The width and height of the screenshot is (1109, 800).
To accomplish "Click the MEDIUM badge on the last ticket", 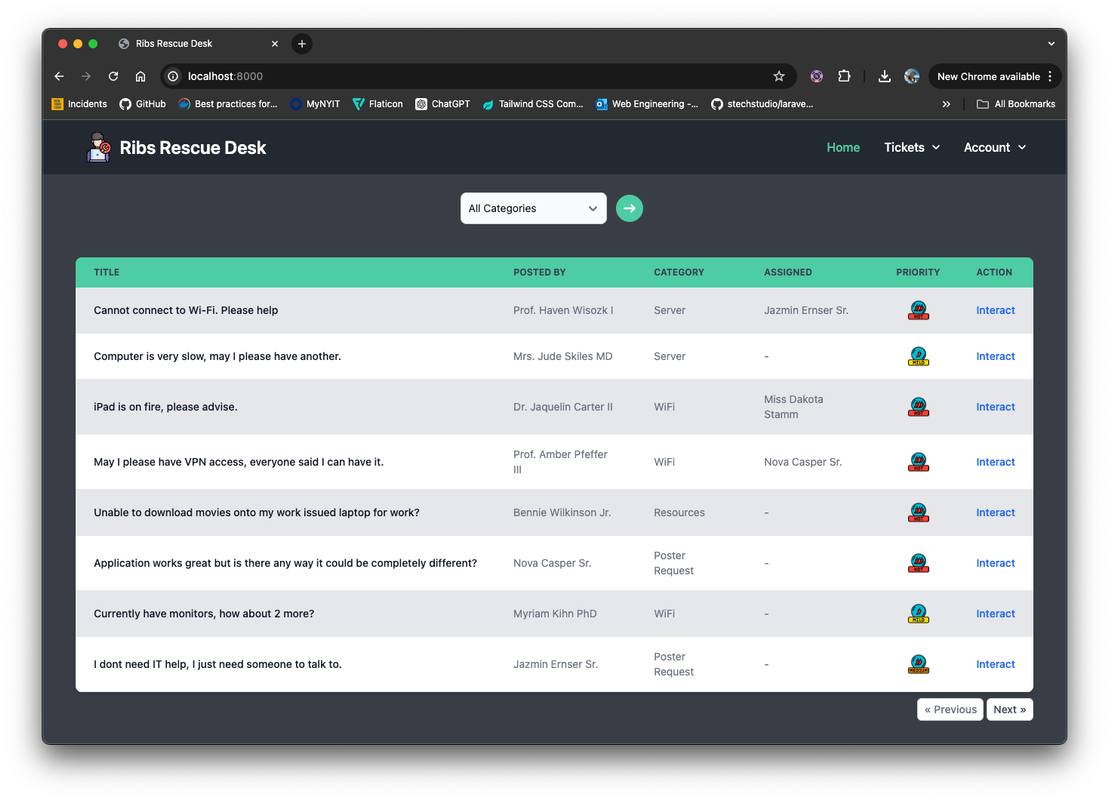I will point(918,663).
